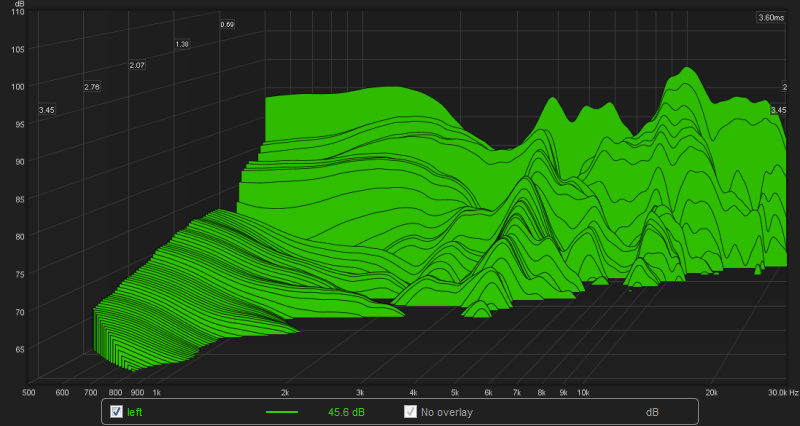The image size is (800, 426).
Task: Click the 5k frequency axis label
Action: pos(455,393)
